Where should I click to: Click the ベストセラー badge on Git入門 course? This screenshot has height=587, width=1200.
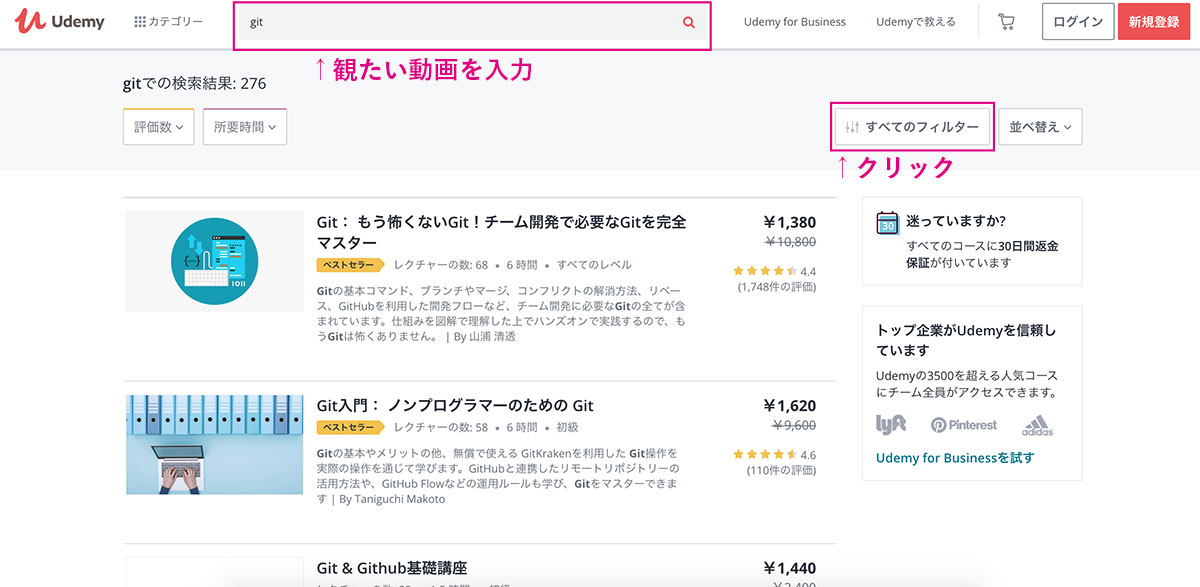coord(351,427)
